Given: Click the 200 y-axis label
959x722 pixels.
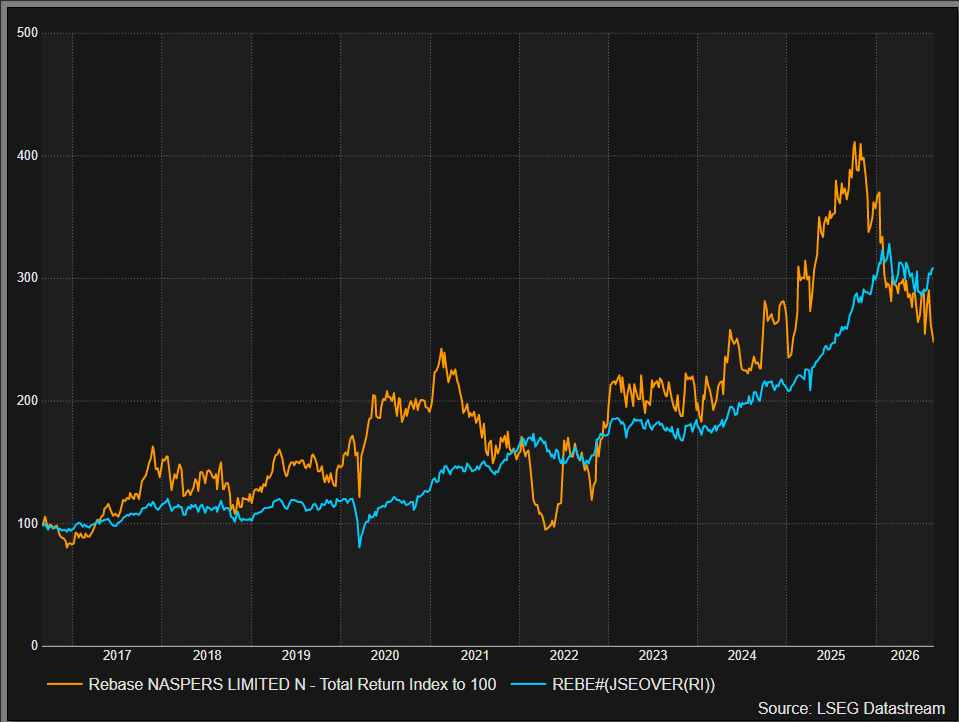Looking at the screenshot, I should point(28,401).
